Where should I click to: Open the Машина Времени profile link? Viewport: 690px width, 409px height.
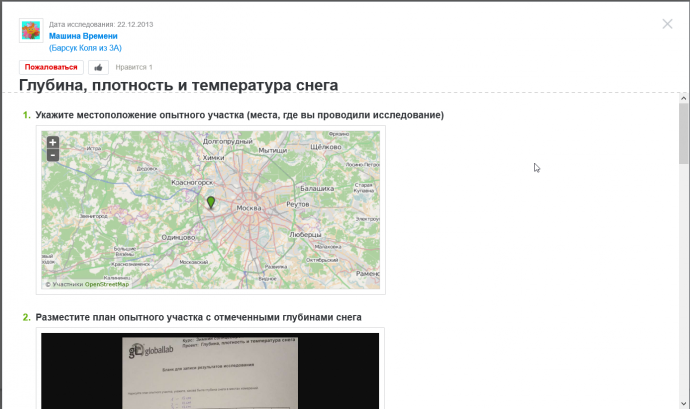coord(83,36)
